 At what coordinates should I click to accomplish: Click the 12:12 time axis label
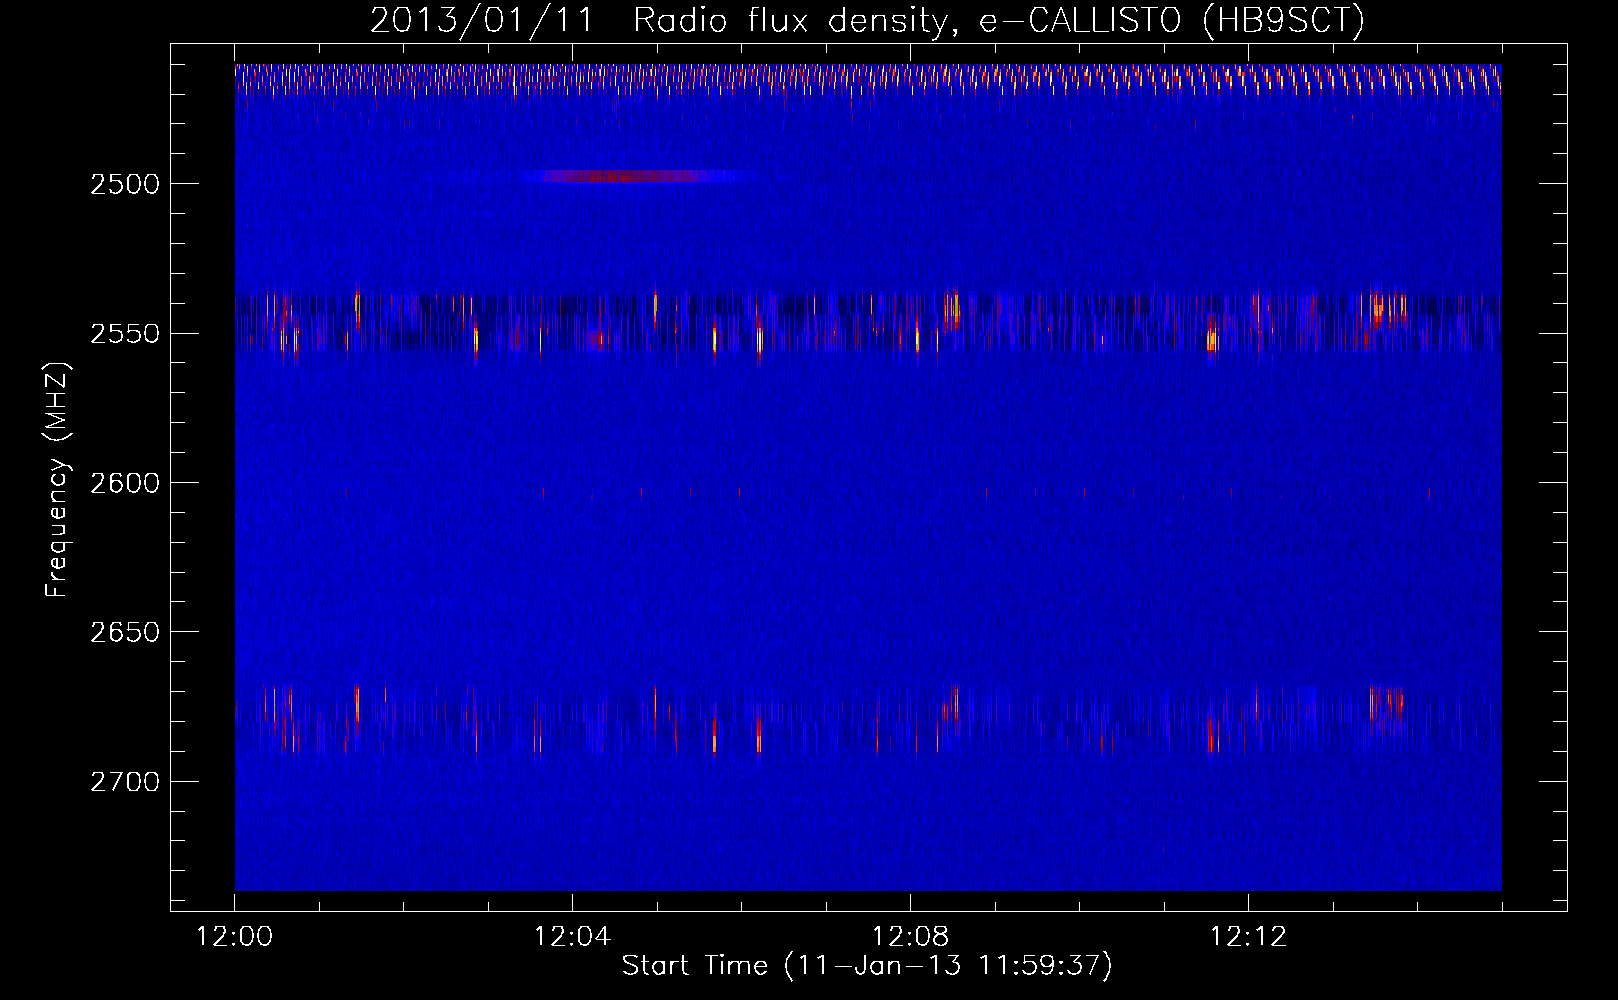click(1248, 937)
